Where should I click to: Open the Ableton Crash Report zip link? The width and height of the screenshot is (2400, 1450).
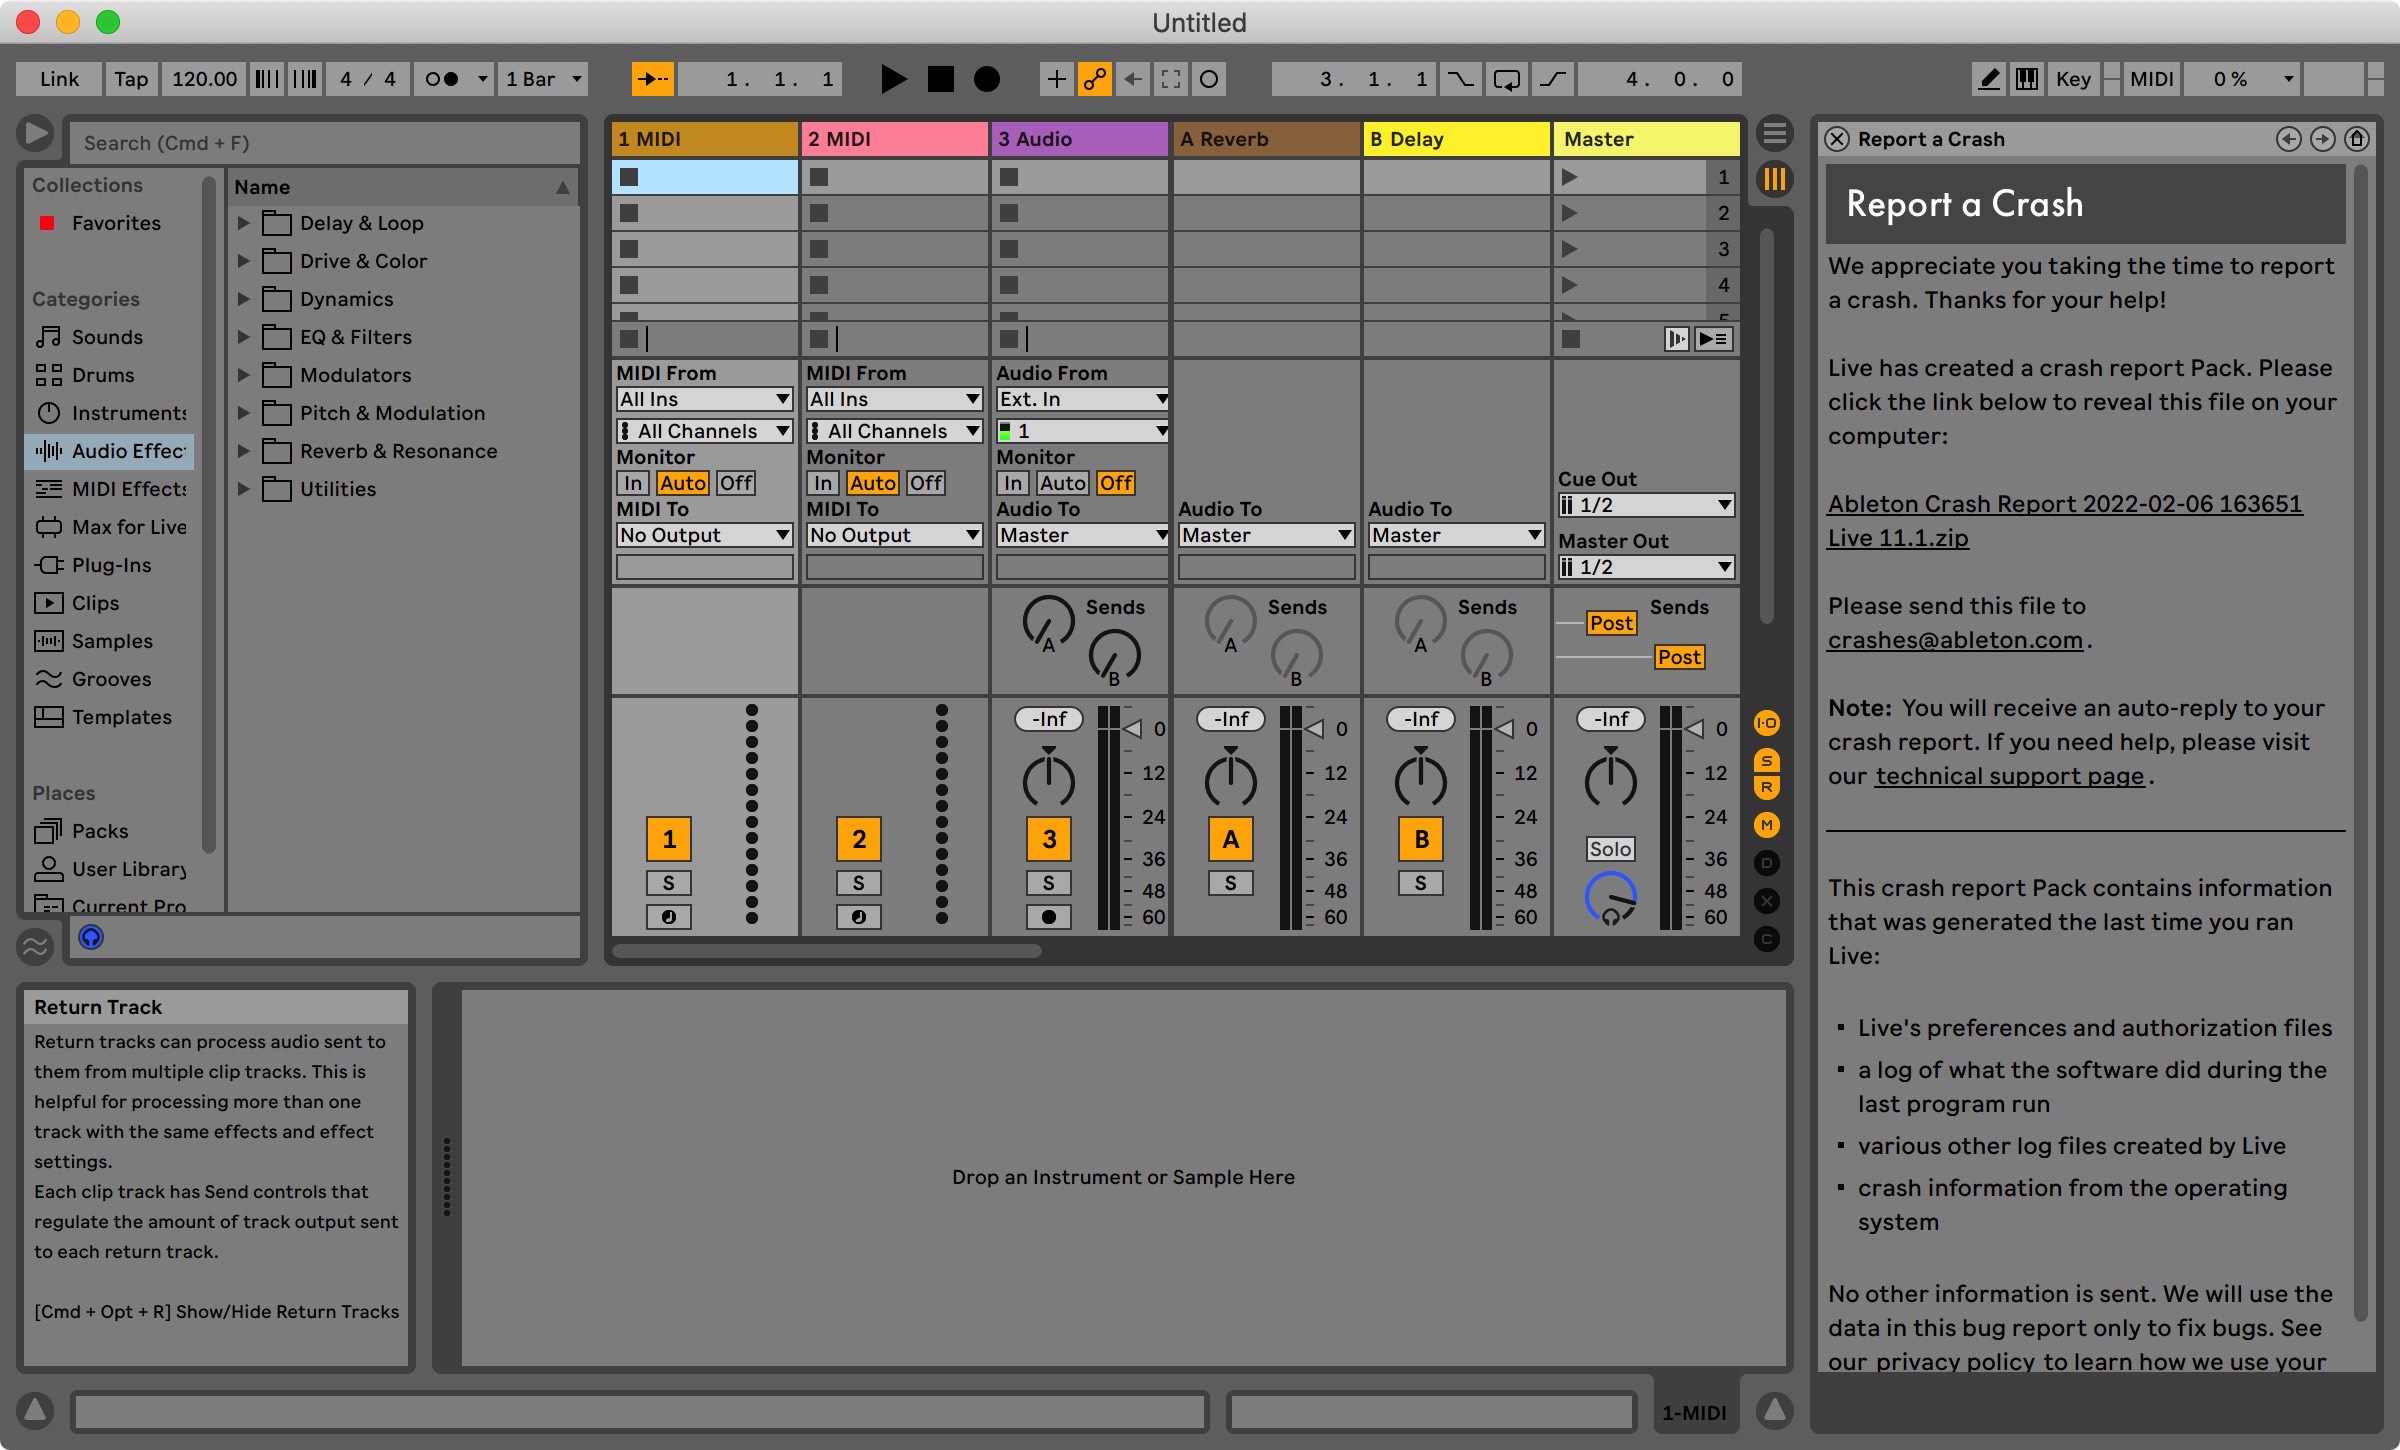pyautogui.click(x=2065, y=520)
